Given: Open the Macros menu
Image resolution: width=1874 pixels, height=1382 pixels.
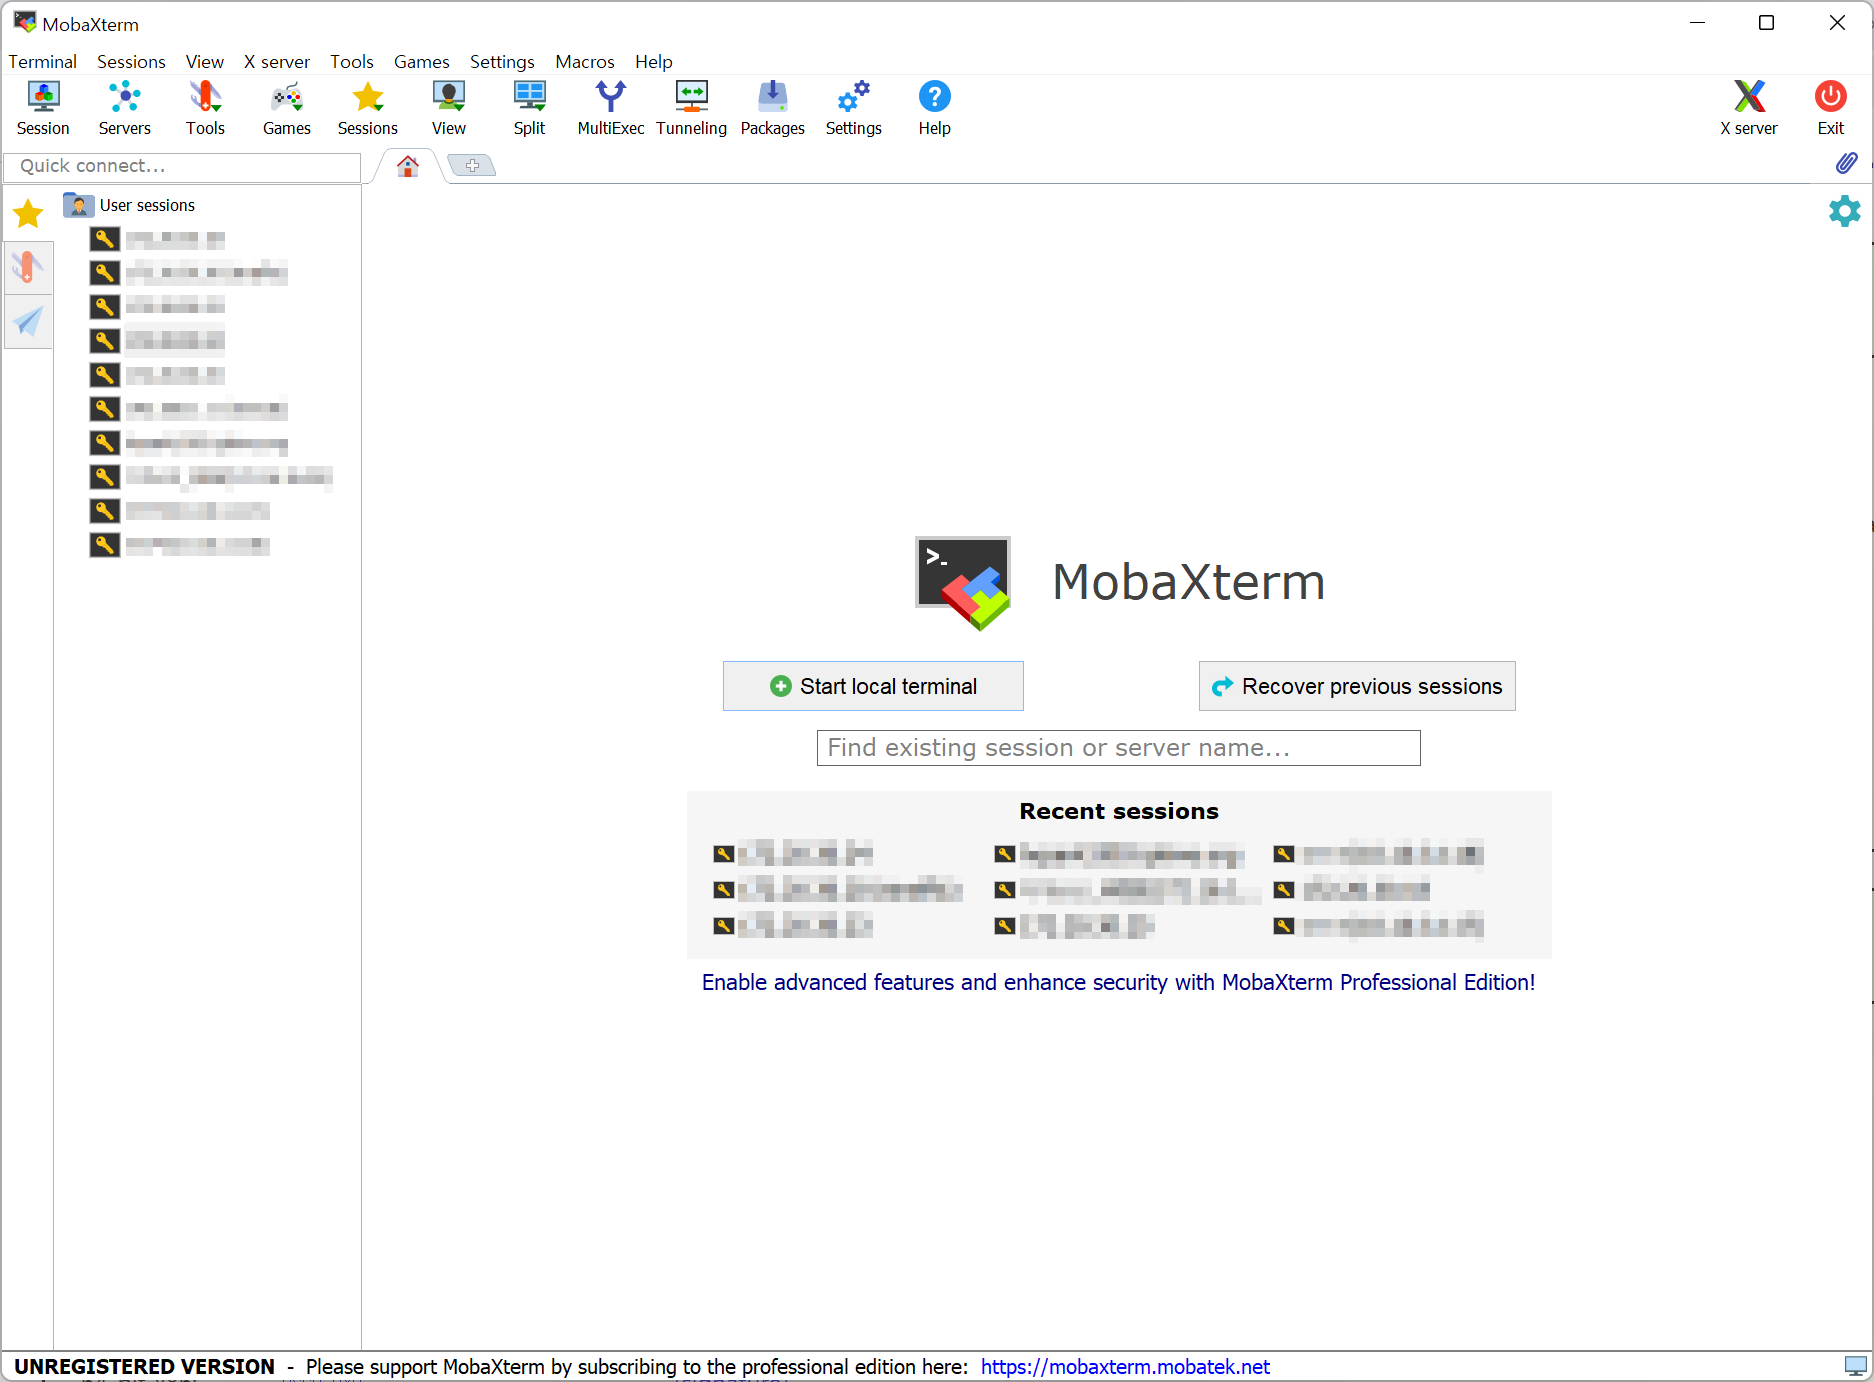Looking at the screenshot, I should (585, 62).
